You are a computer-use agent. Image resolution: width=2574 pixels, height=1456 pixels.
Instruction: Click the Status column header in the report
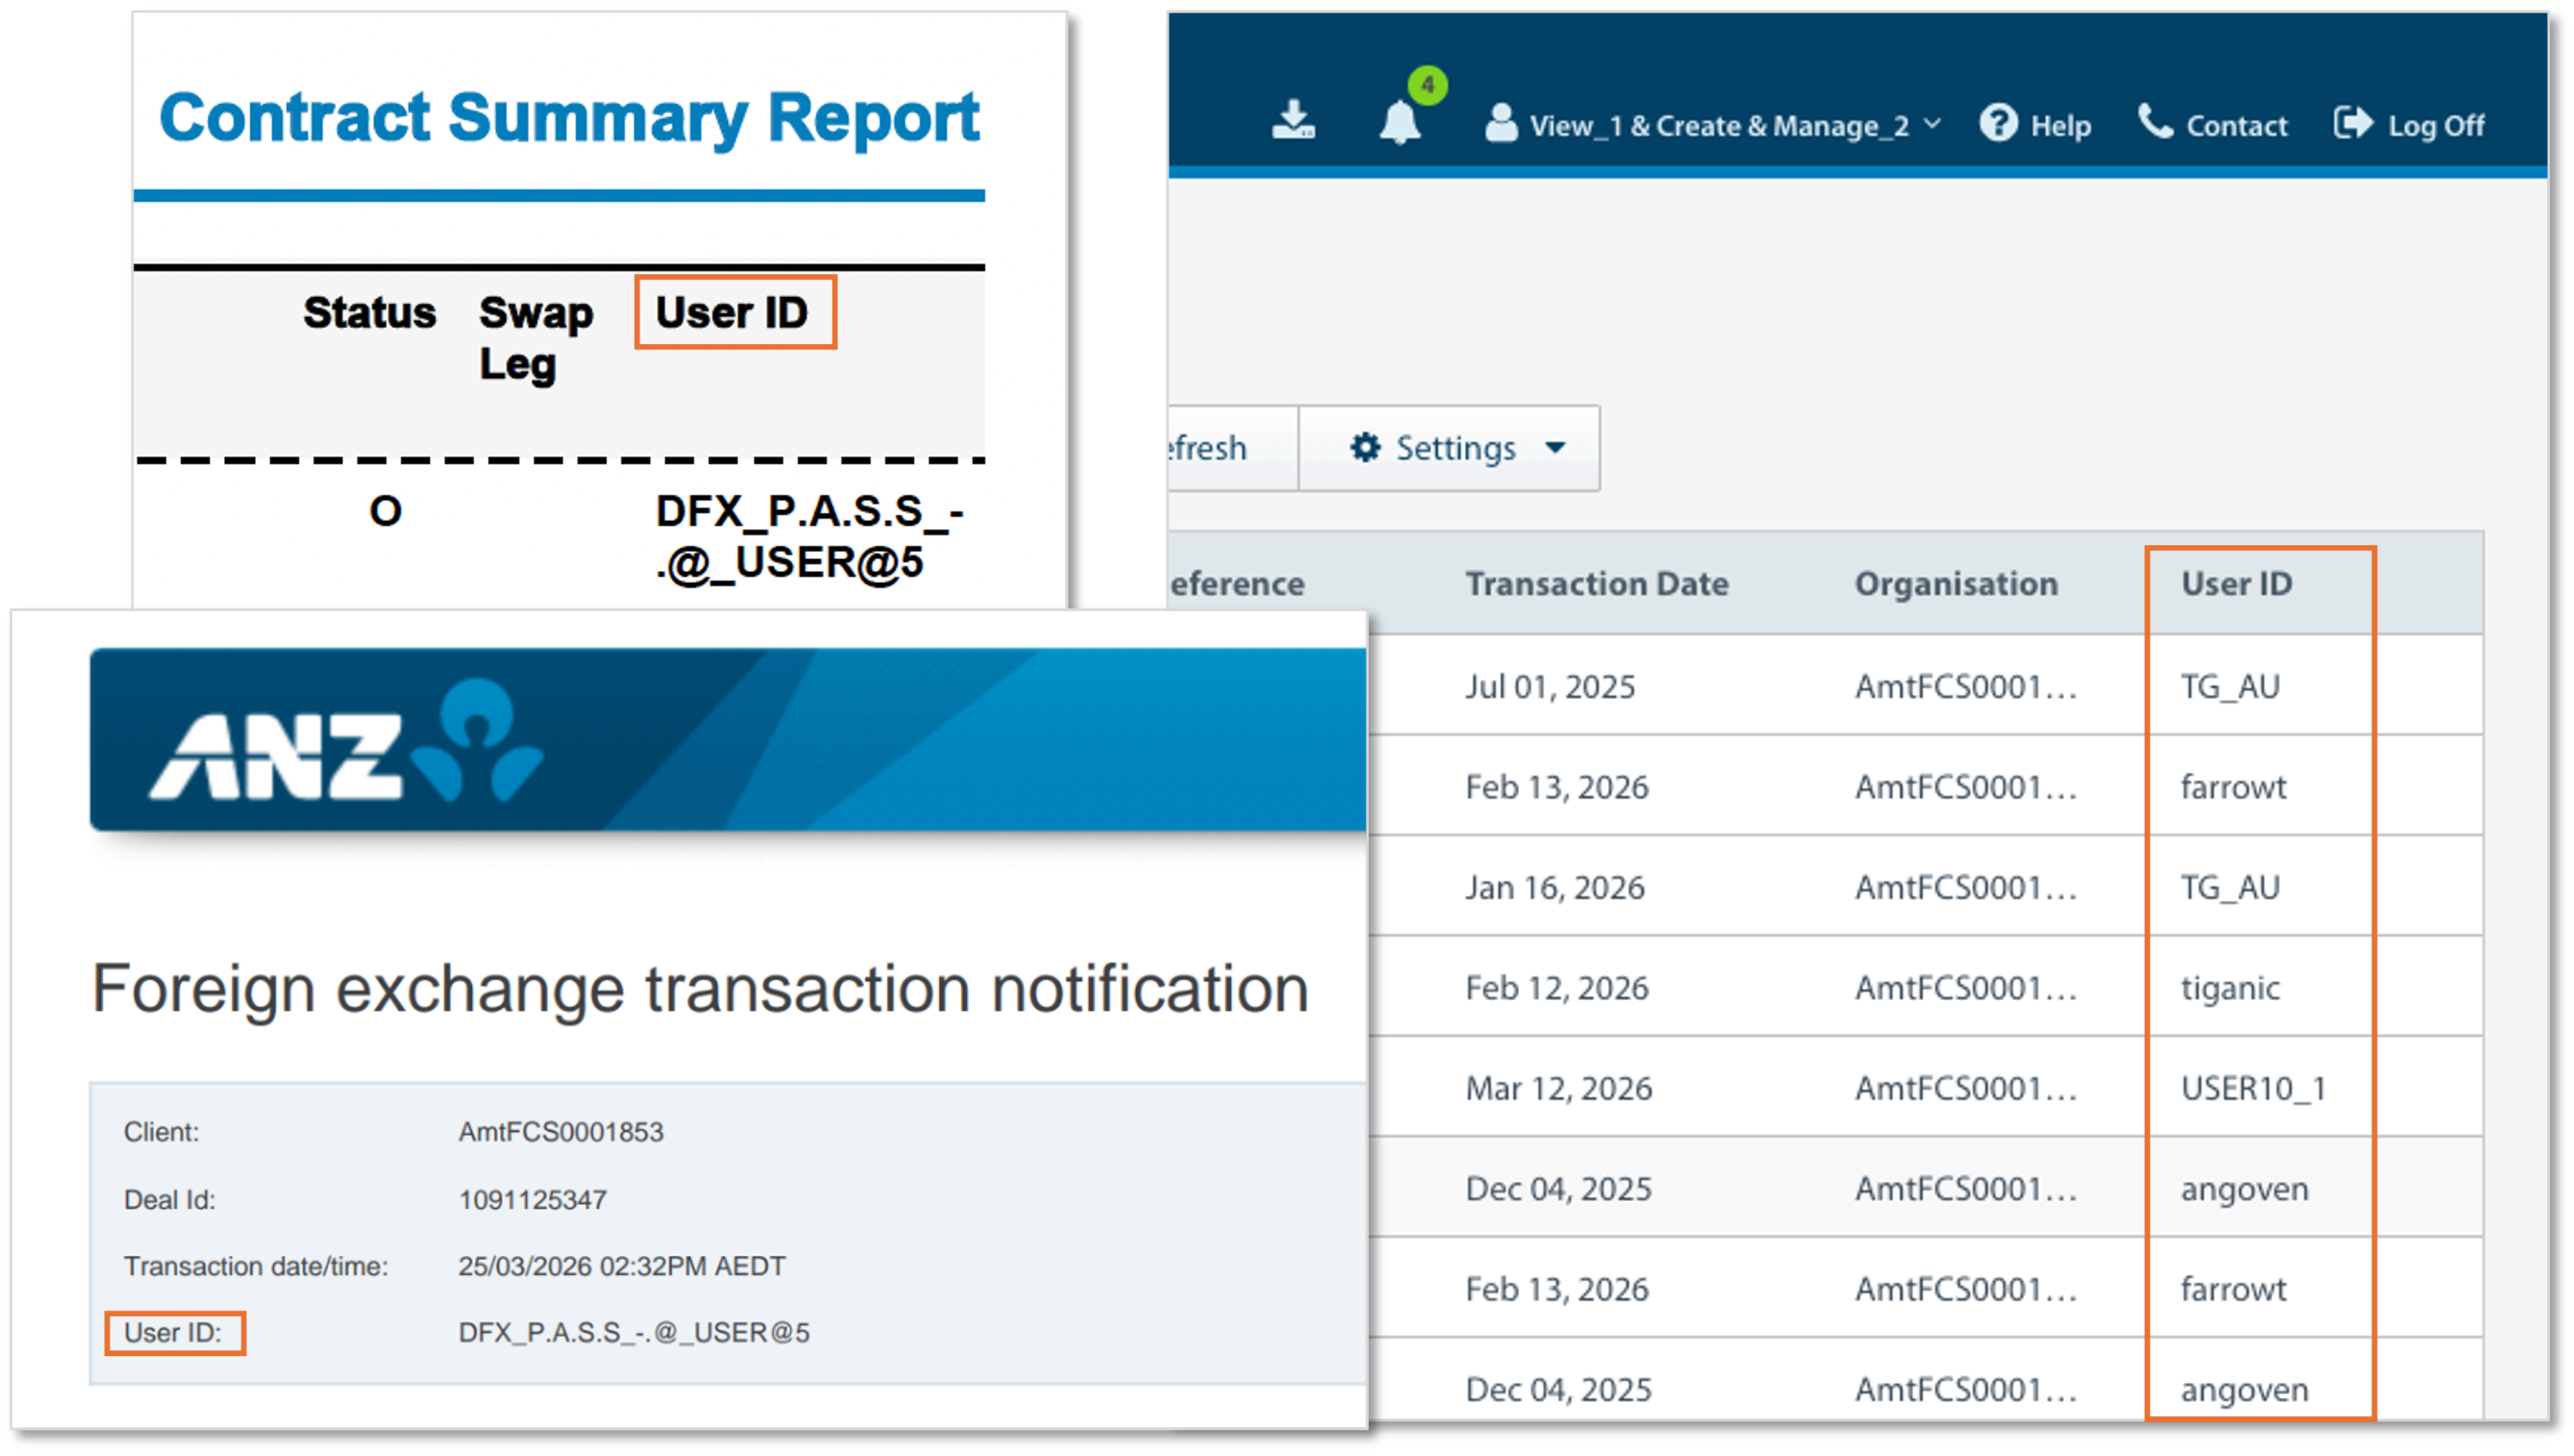click(x=369, y=312)
